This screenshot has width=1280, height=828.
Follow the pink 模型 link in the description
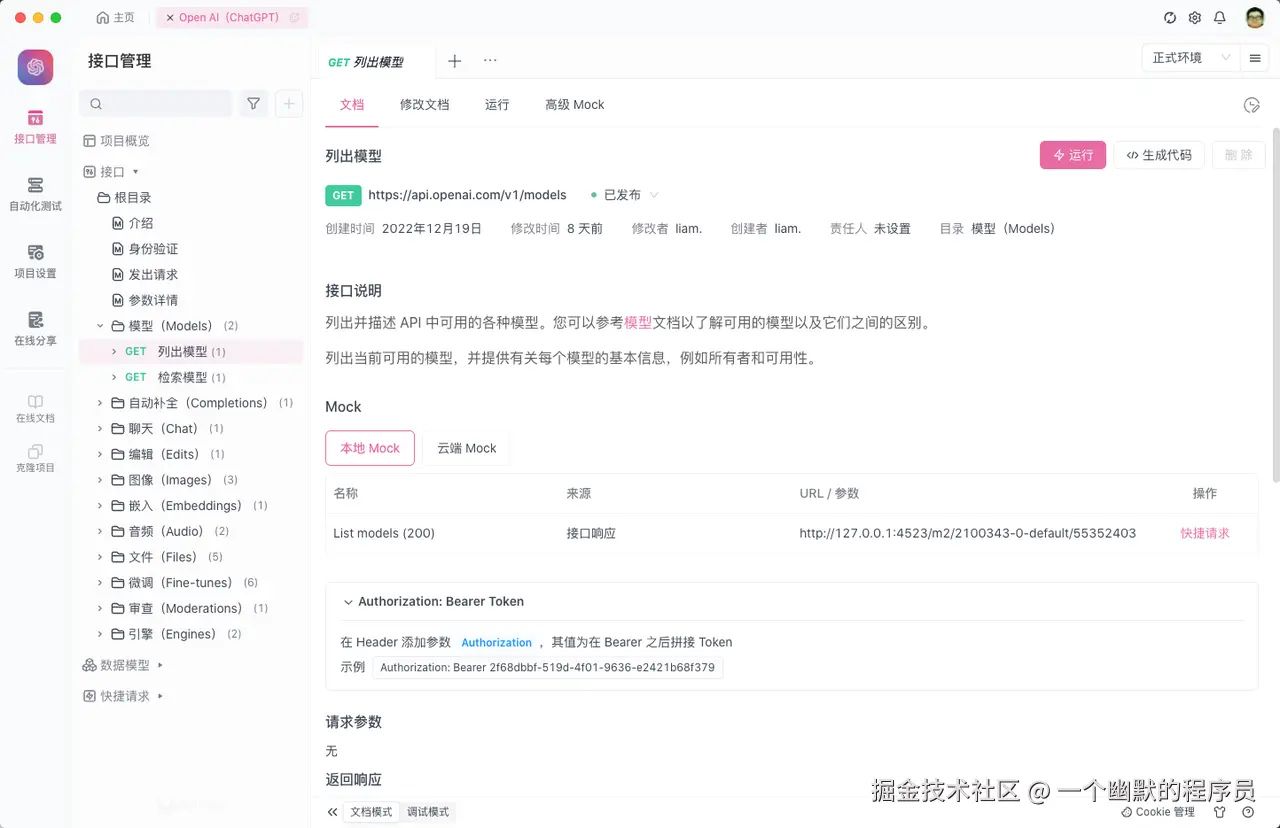[638, 323]
